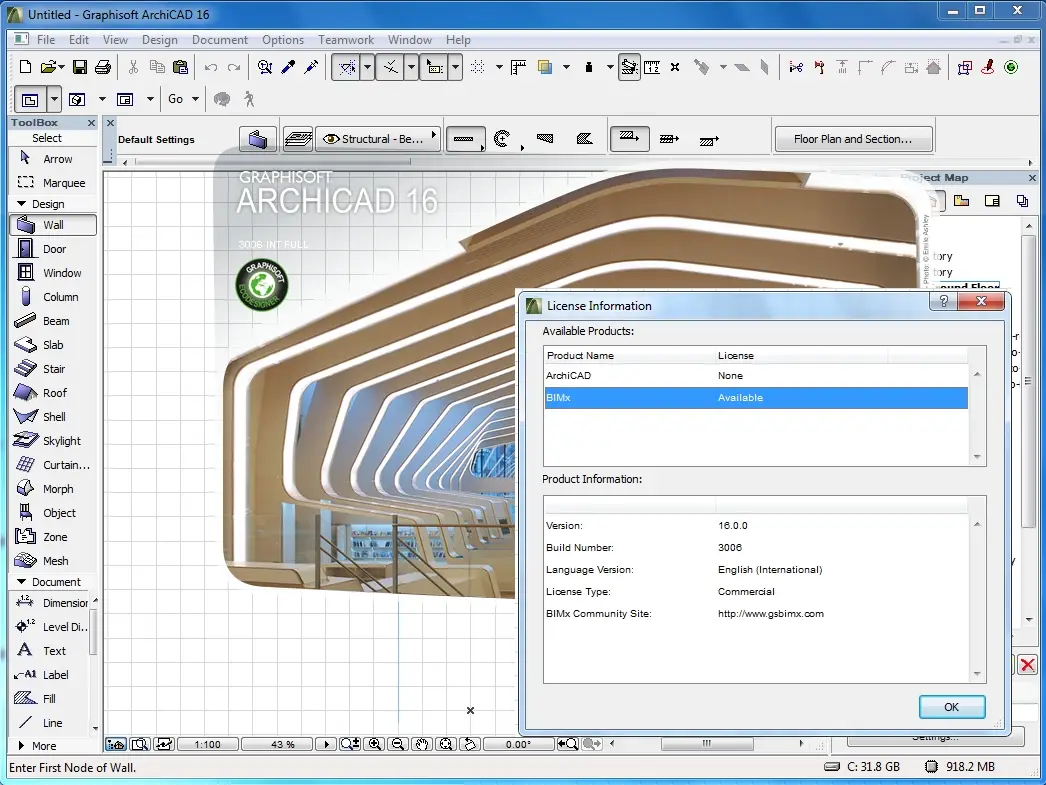The width and height of the screenshot is (1046, 785).
Task: Click the http://www.gsbimx.com address
Action: 770,614
